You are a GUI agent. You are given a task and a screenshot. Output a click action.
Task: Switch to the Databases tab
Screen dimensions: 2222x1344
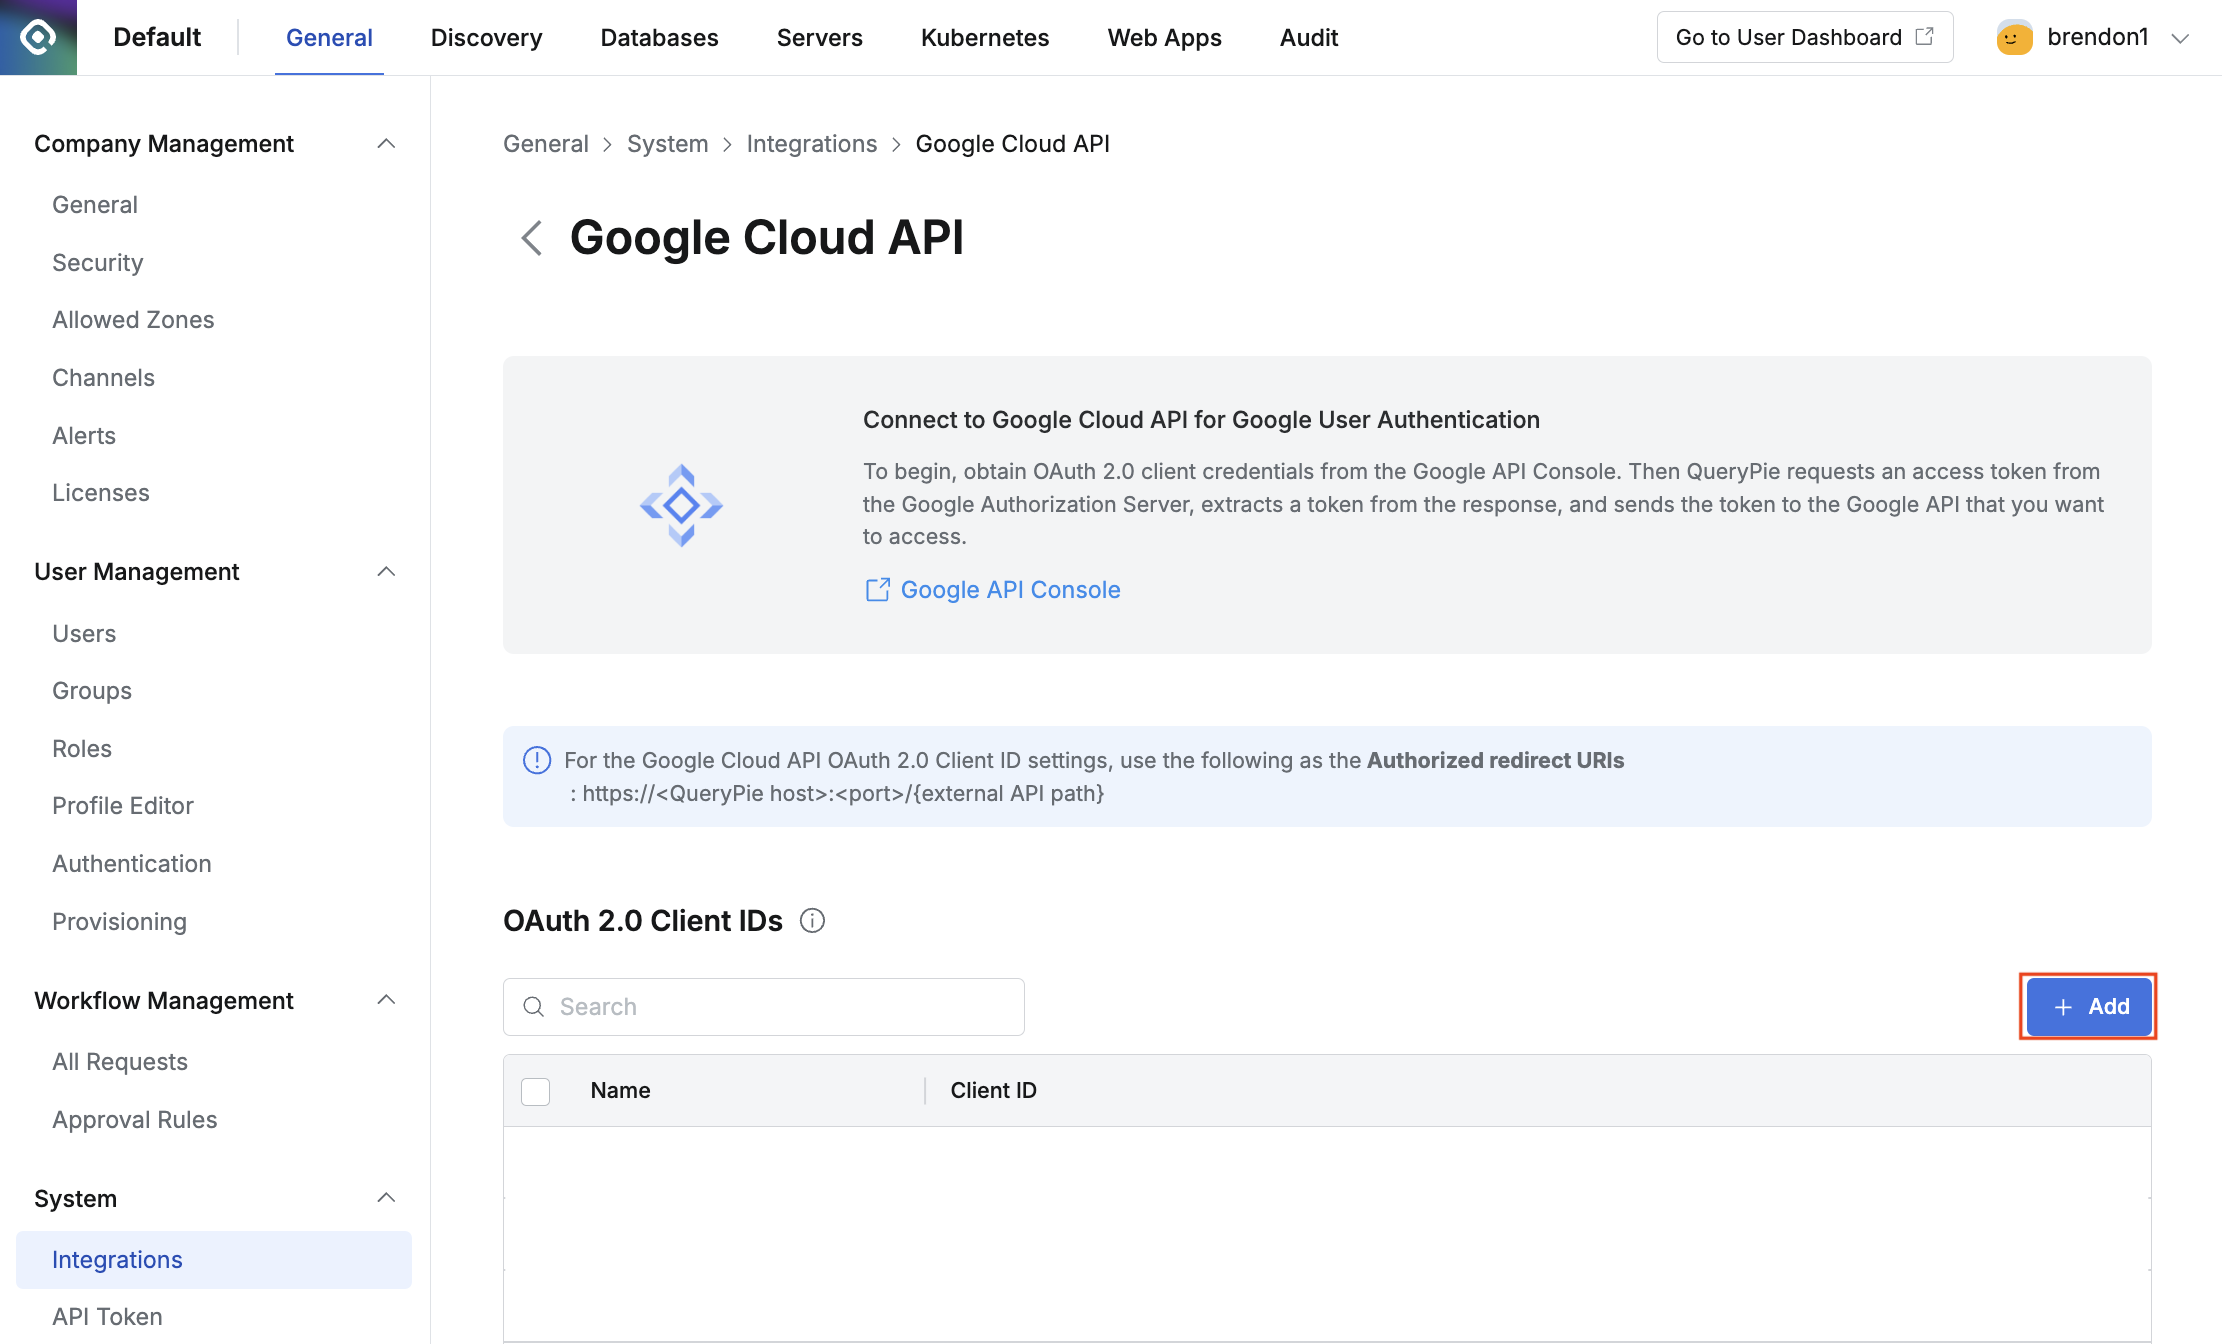click(659, 38)
